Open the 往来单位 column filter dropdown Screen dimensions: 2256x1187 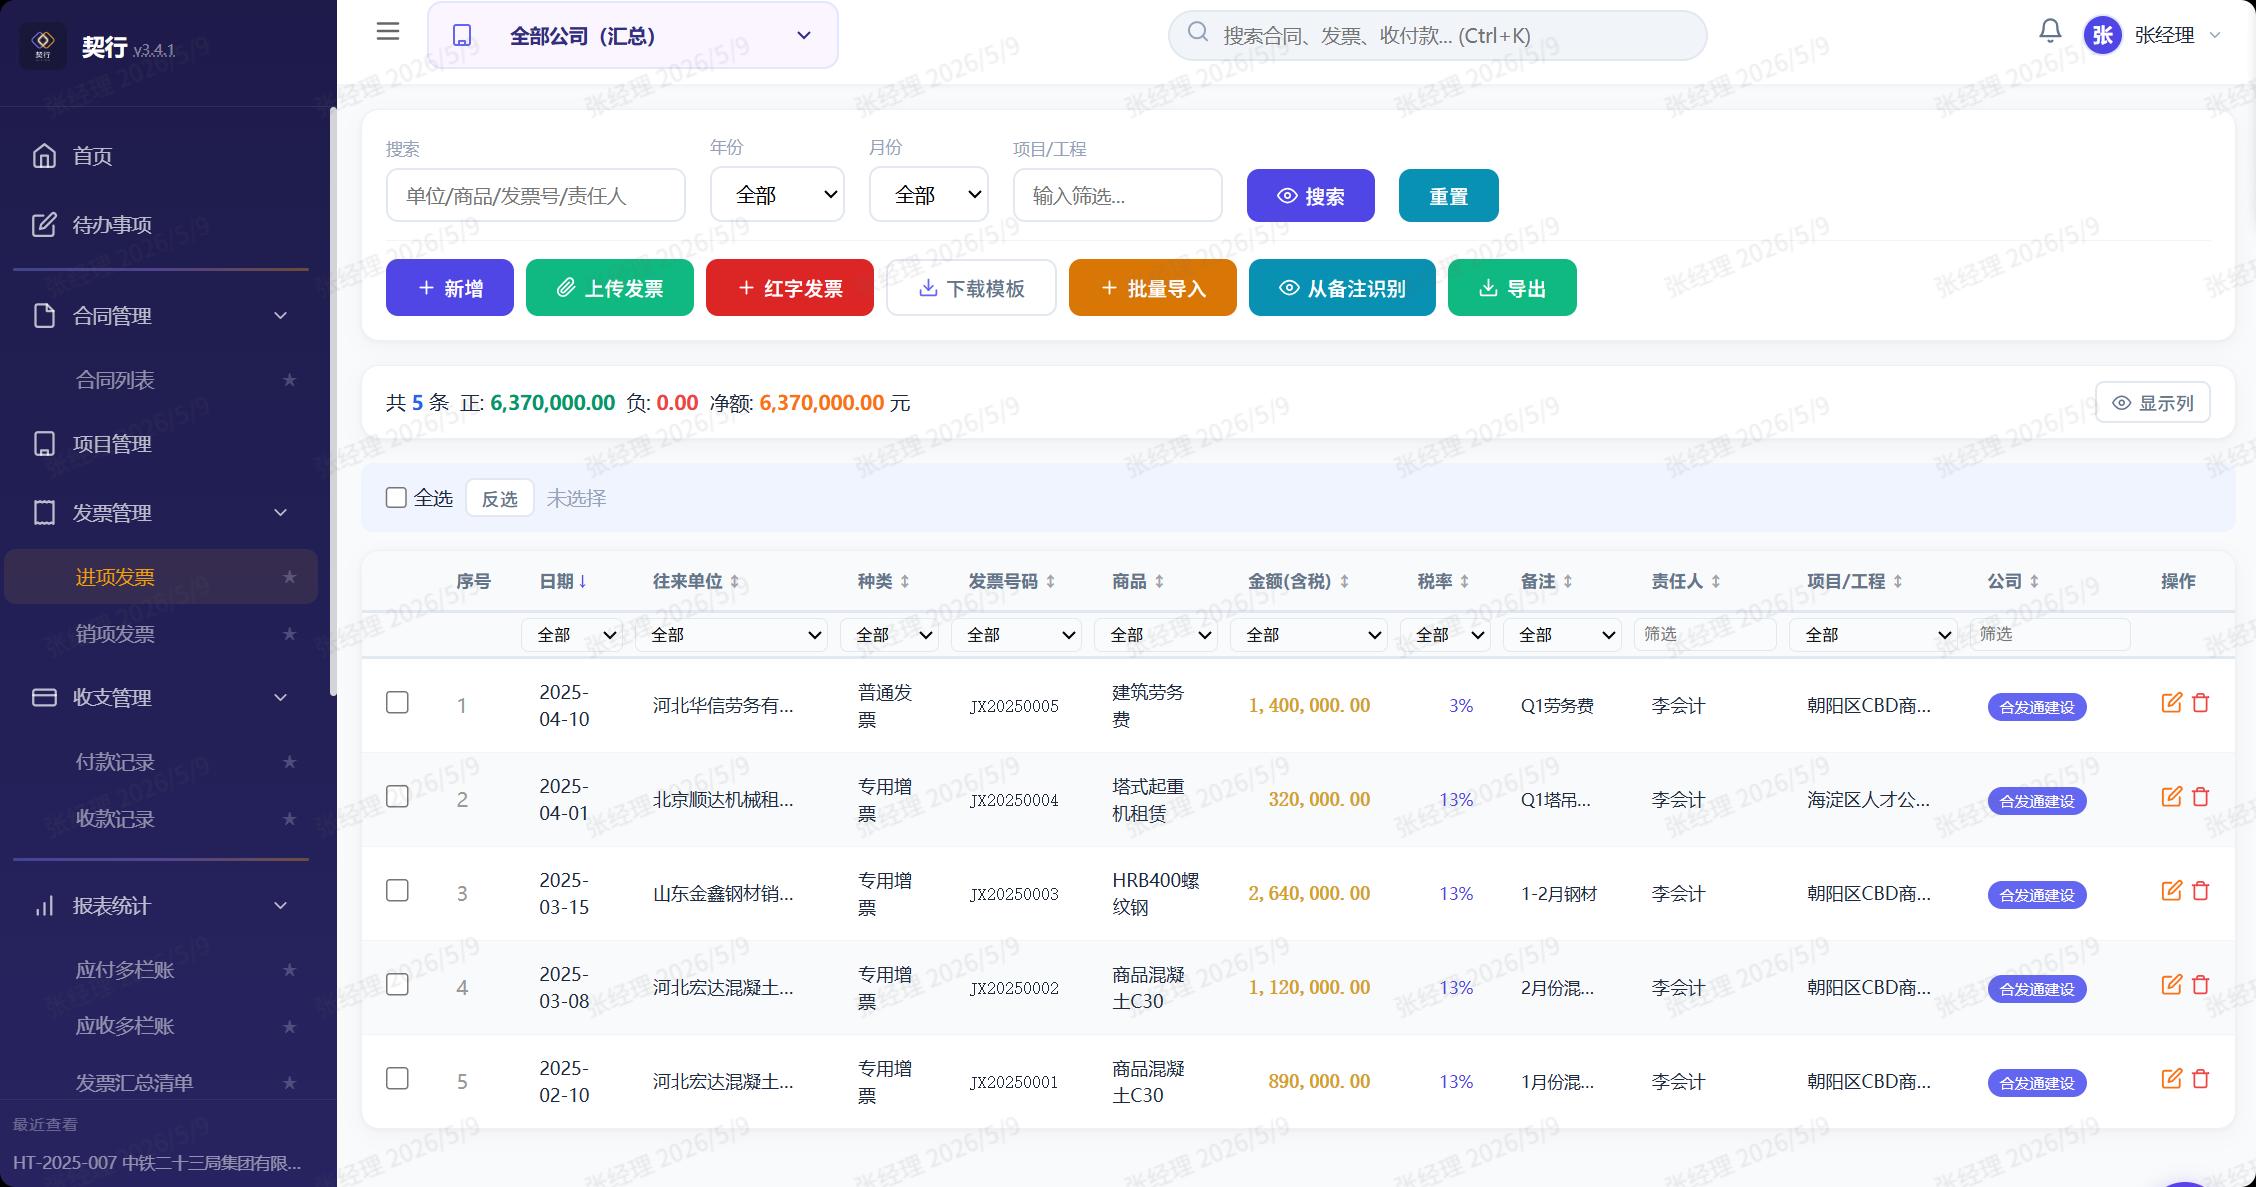[x=731, y=635]
